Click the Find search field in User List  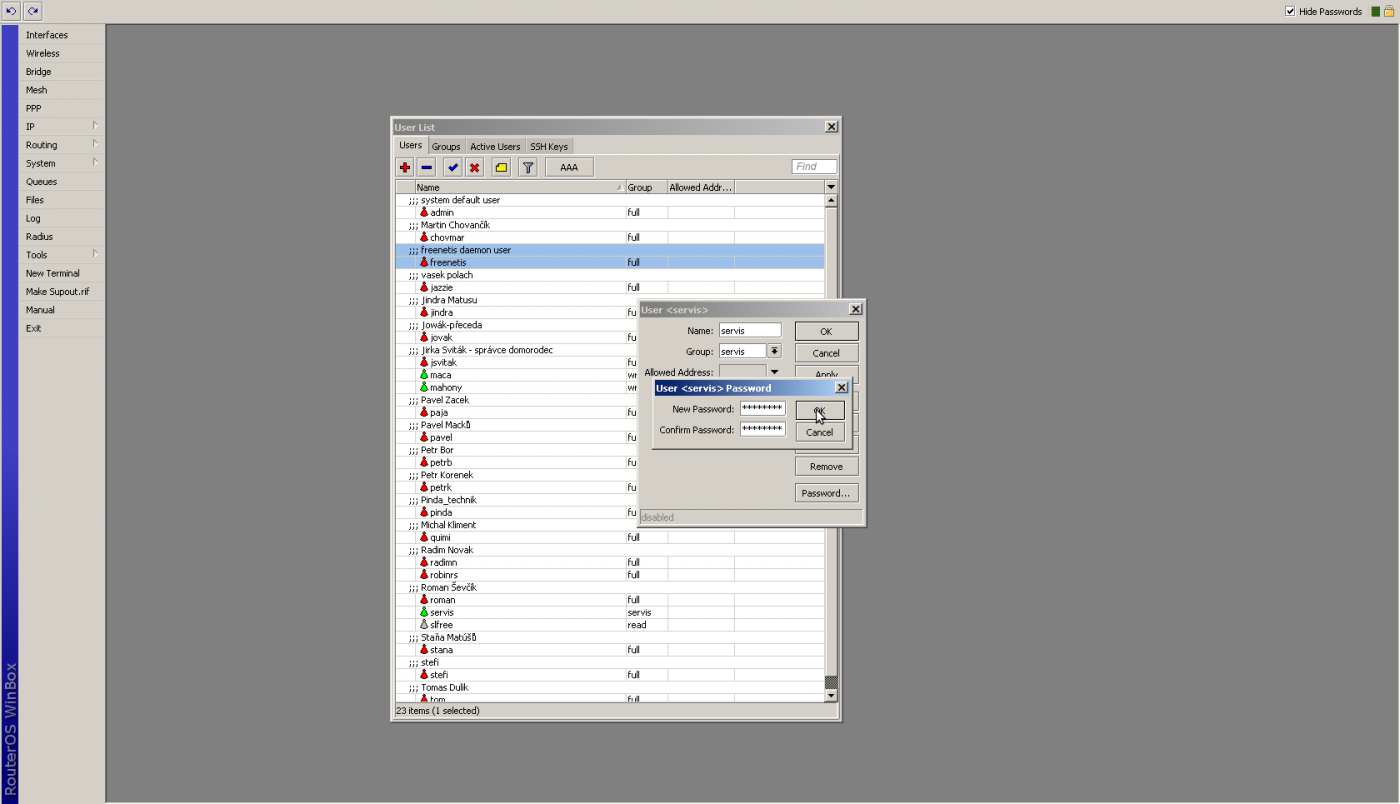tap(814, 167)
